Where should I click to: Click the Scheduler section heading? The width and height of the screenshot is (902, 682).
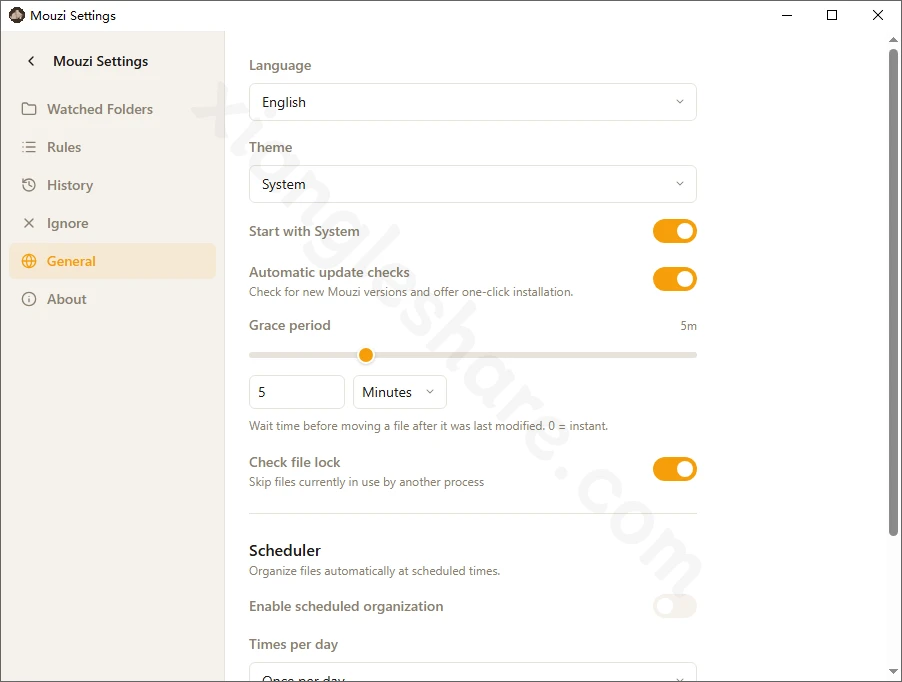coord(285,550)
